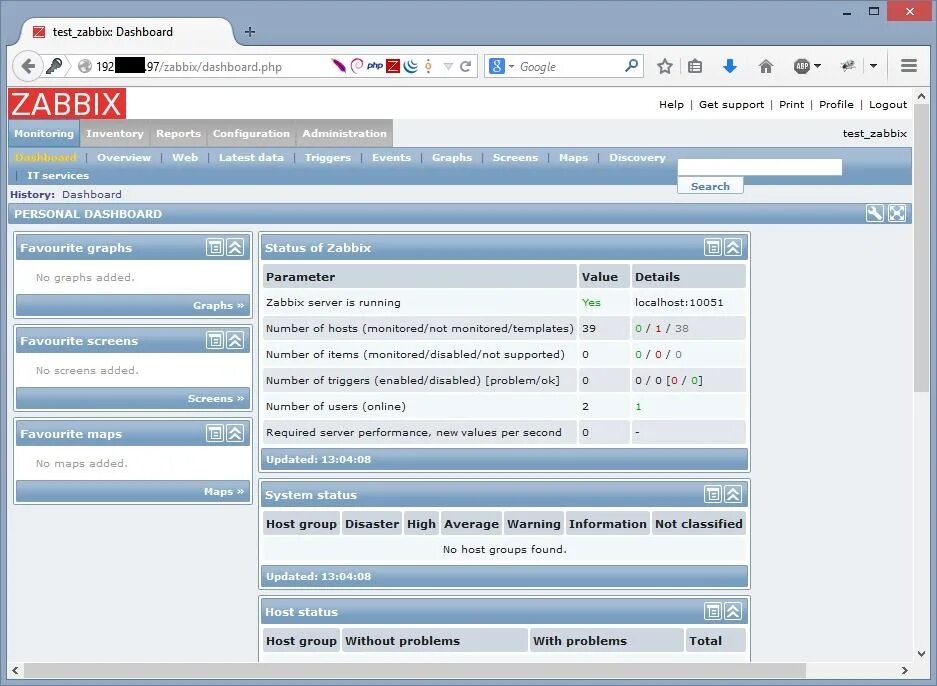Click the php icon in address bar
The width and height of the screenshot is (937, 686).
point(375,66)
